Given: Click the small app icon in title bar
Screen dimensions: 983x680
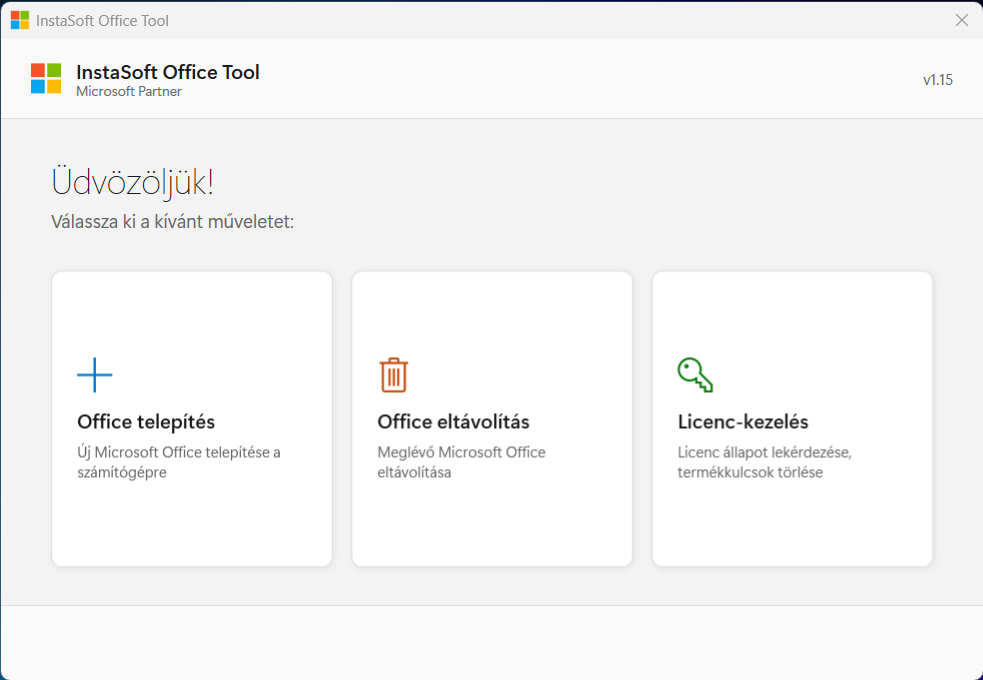Looking at the screenshot, I should click(x=20, y=20).
